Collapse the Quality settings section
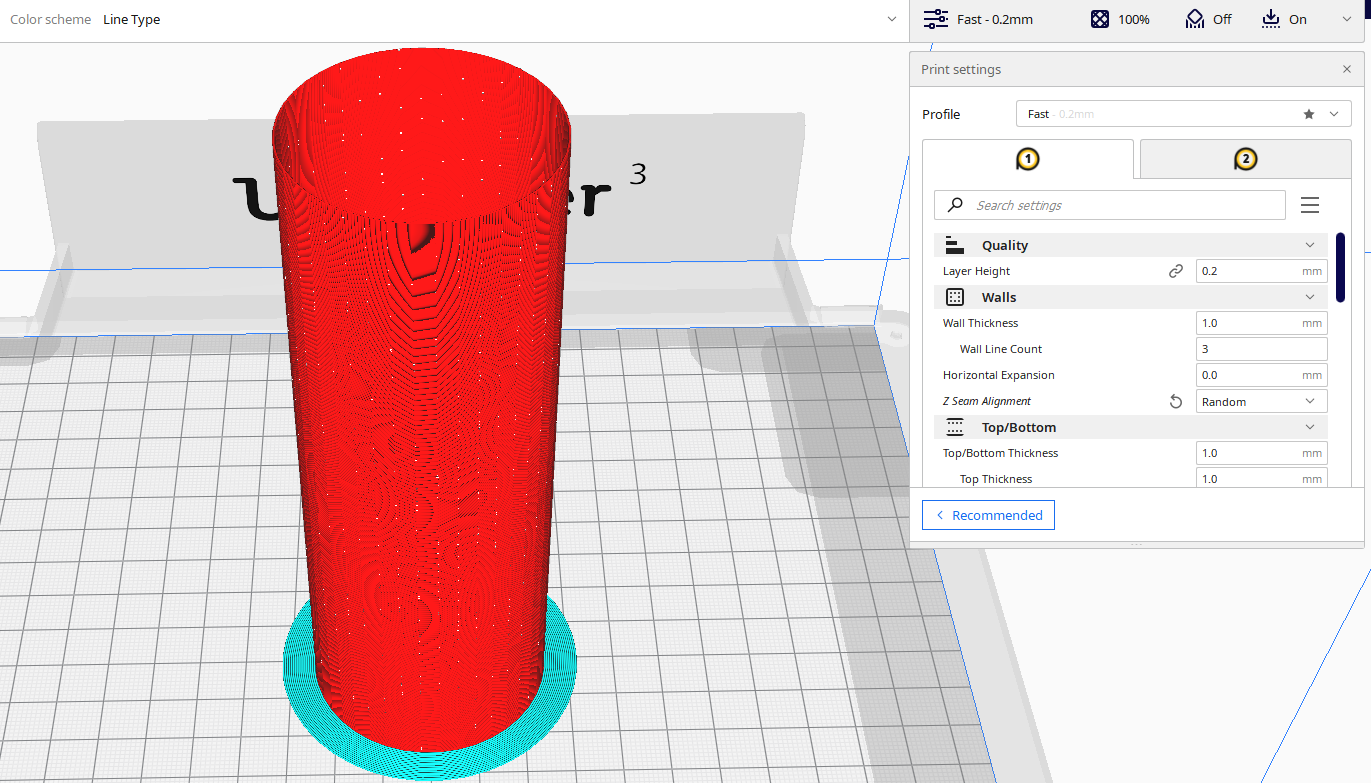 (1310, 245)
